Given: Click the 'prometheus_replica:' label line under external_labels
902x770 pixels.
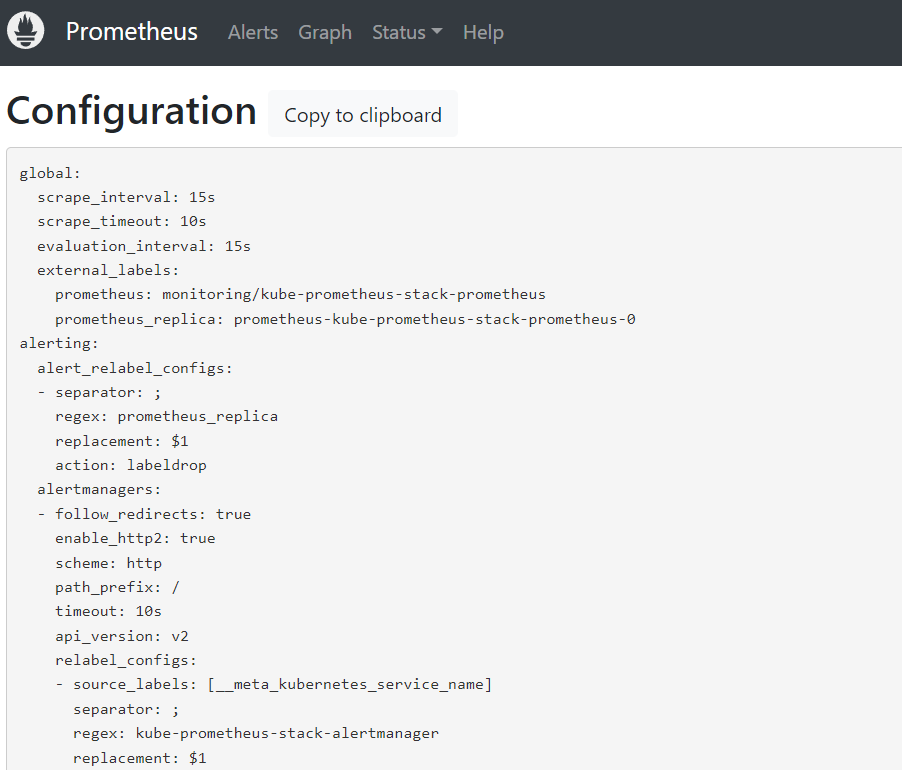Looking at the screenshot, I should (345, 319).
